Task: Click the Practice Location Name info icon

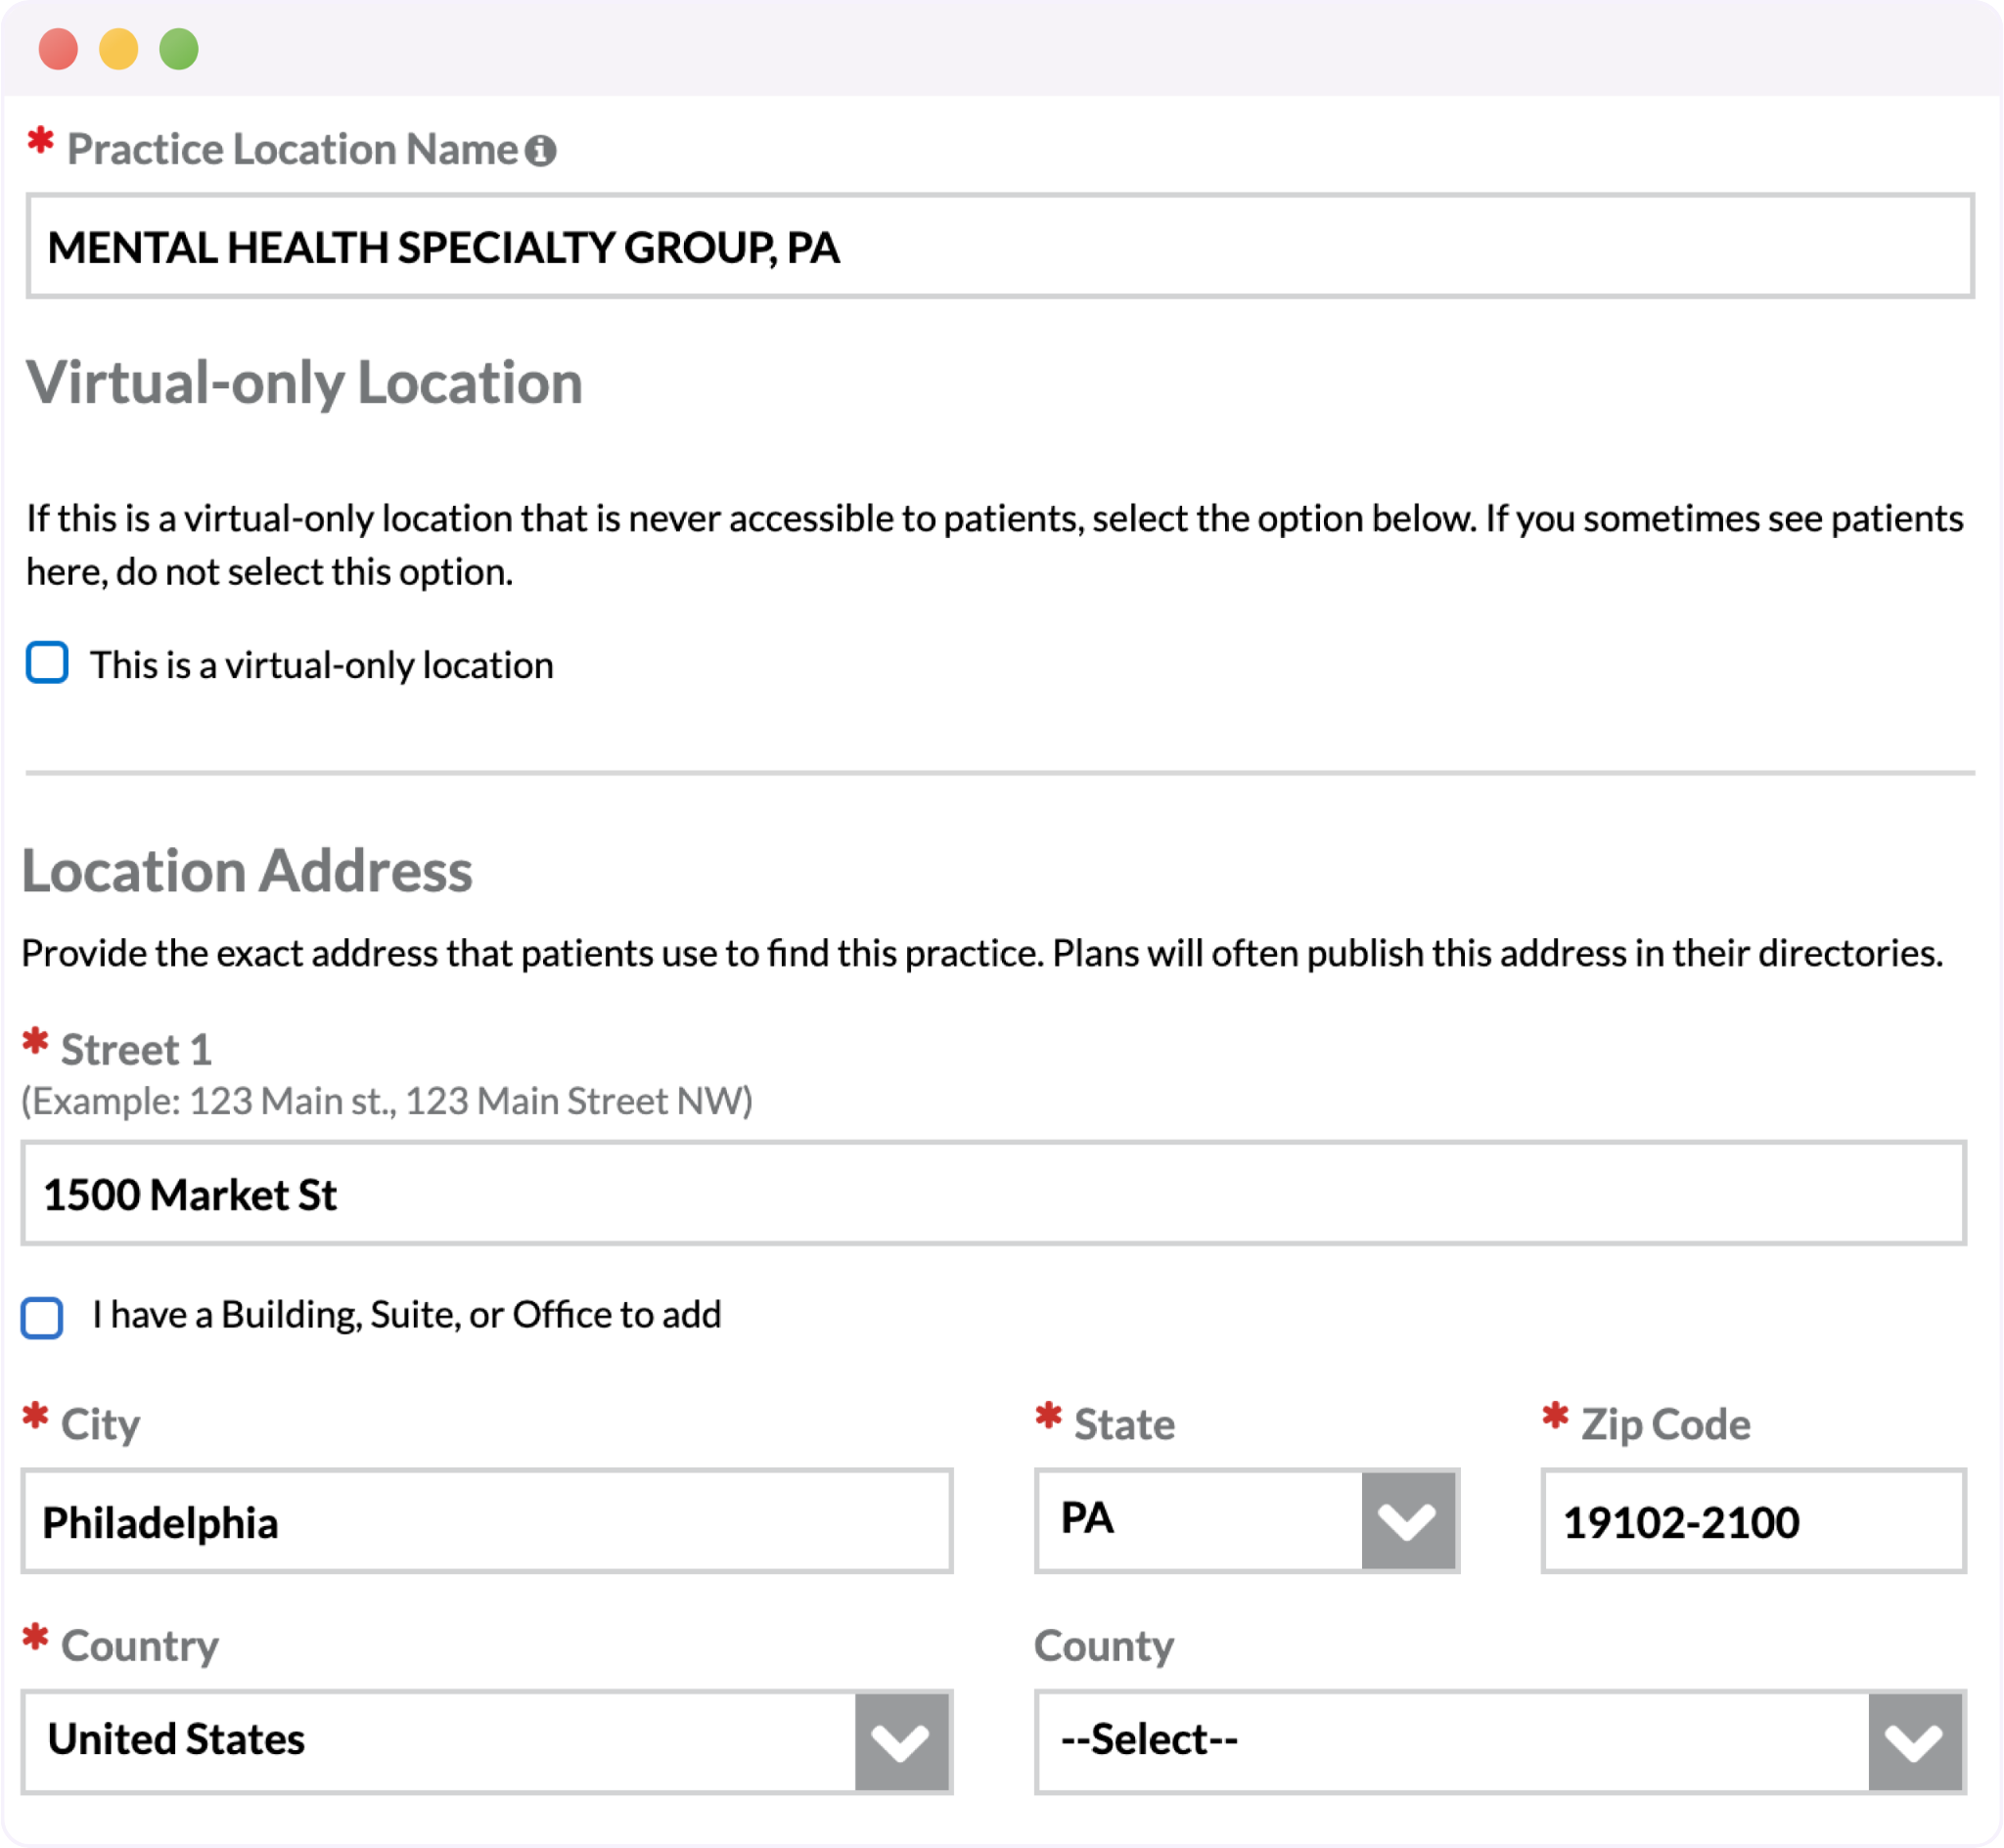Action: [x=541, y=151]
